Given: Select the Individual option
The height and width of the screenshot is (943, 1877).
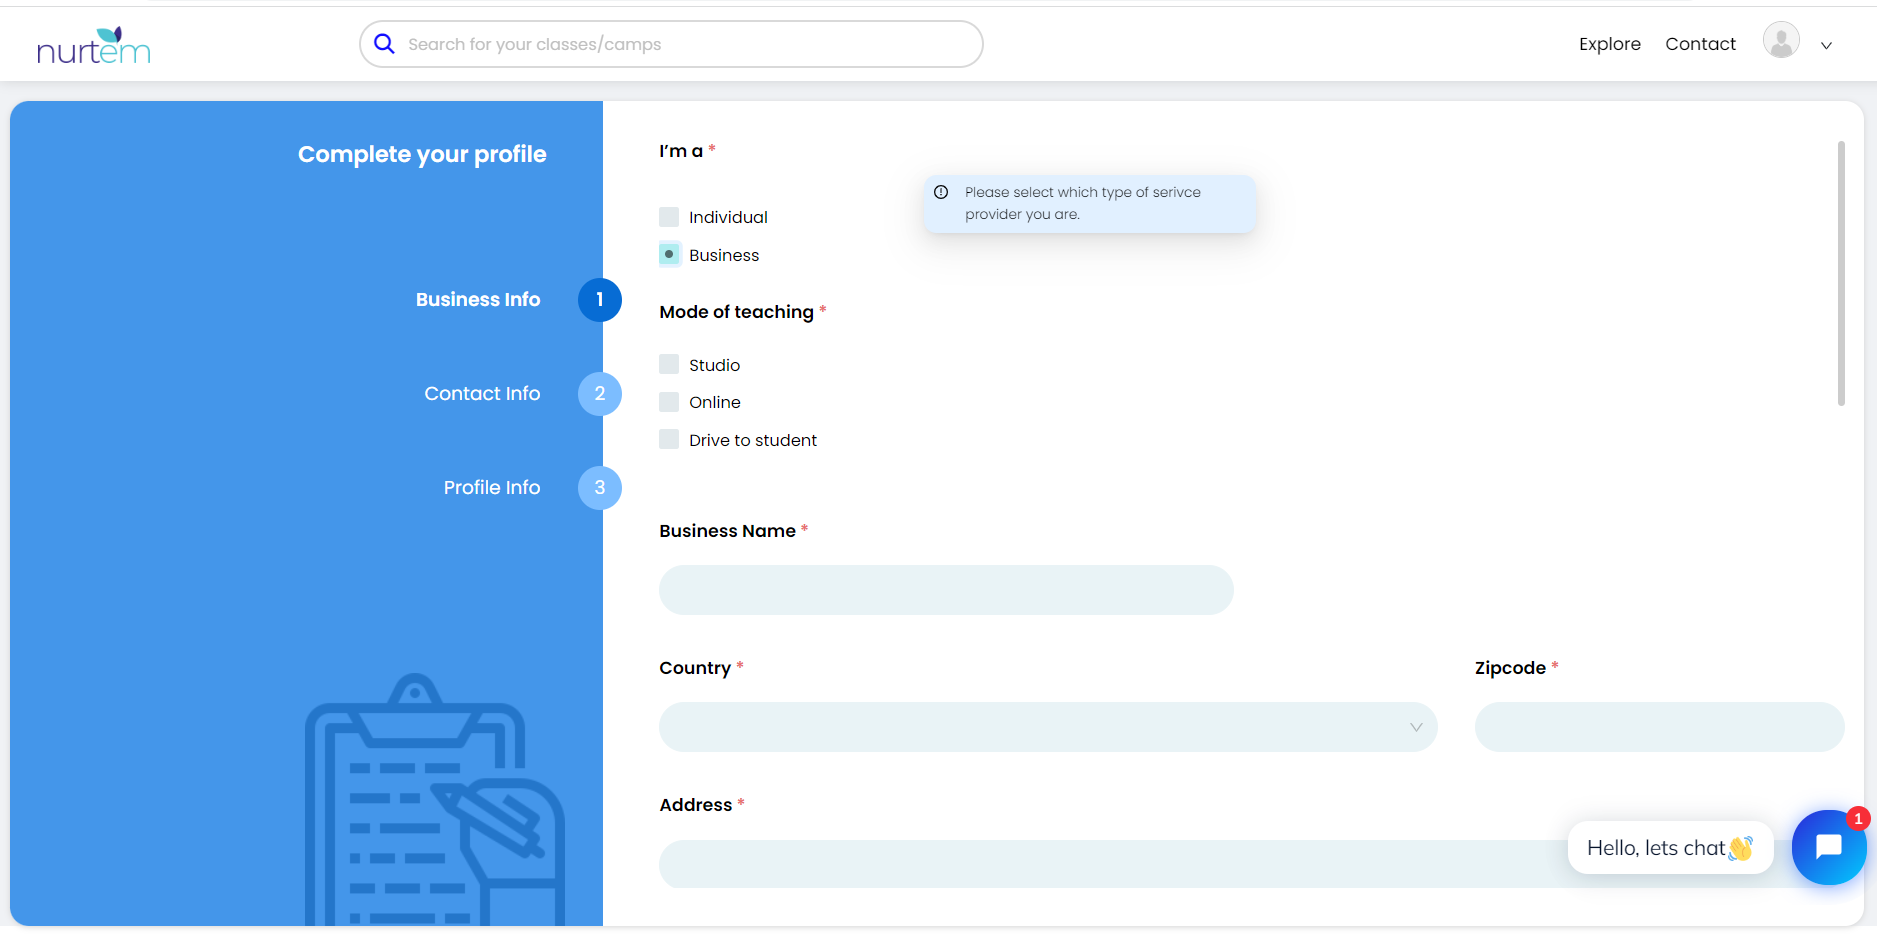Looking at the screenshot, I should 668,216.
